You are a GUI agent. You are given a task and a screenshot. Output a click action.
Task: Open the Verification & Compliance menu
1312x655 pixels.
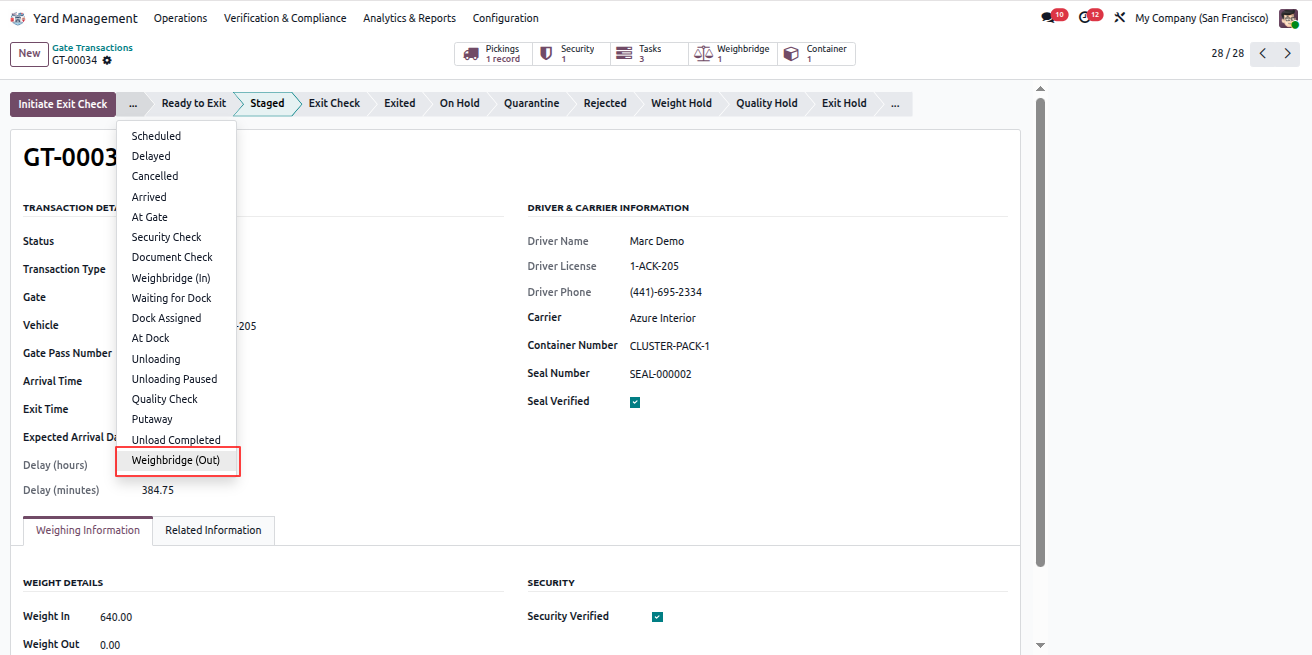pyautogui.click(x=285, y=18)
